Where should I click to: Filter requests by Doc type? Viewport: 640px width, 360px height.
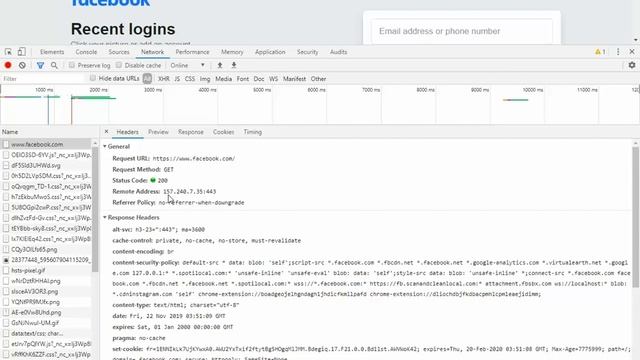[x=259, y=79]
